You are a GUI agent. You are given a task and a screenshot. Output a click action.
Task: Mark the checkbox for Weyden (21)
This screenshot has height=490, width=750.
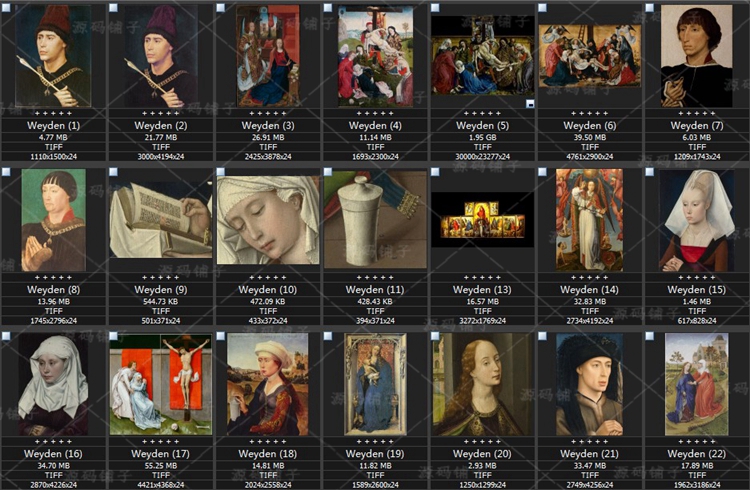tap(542, 336)
